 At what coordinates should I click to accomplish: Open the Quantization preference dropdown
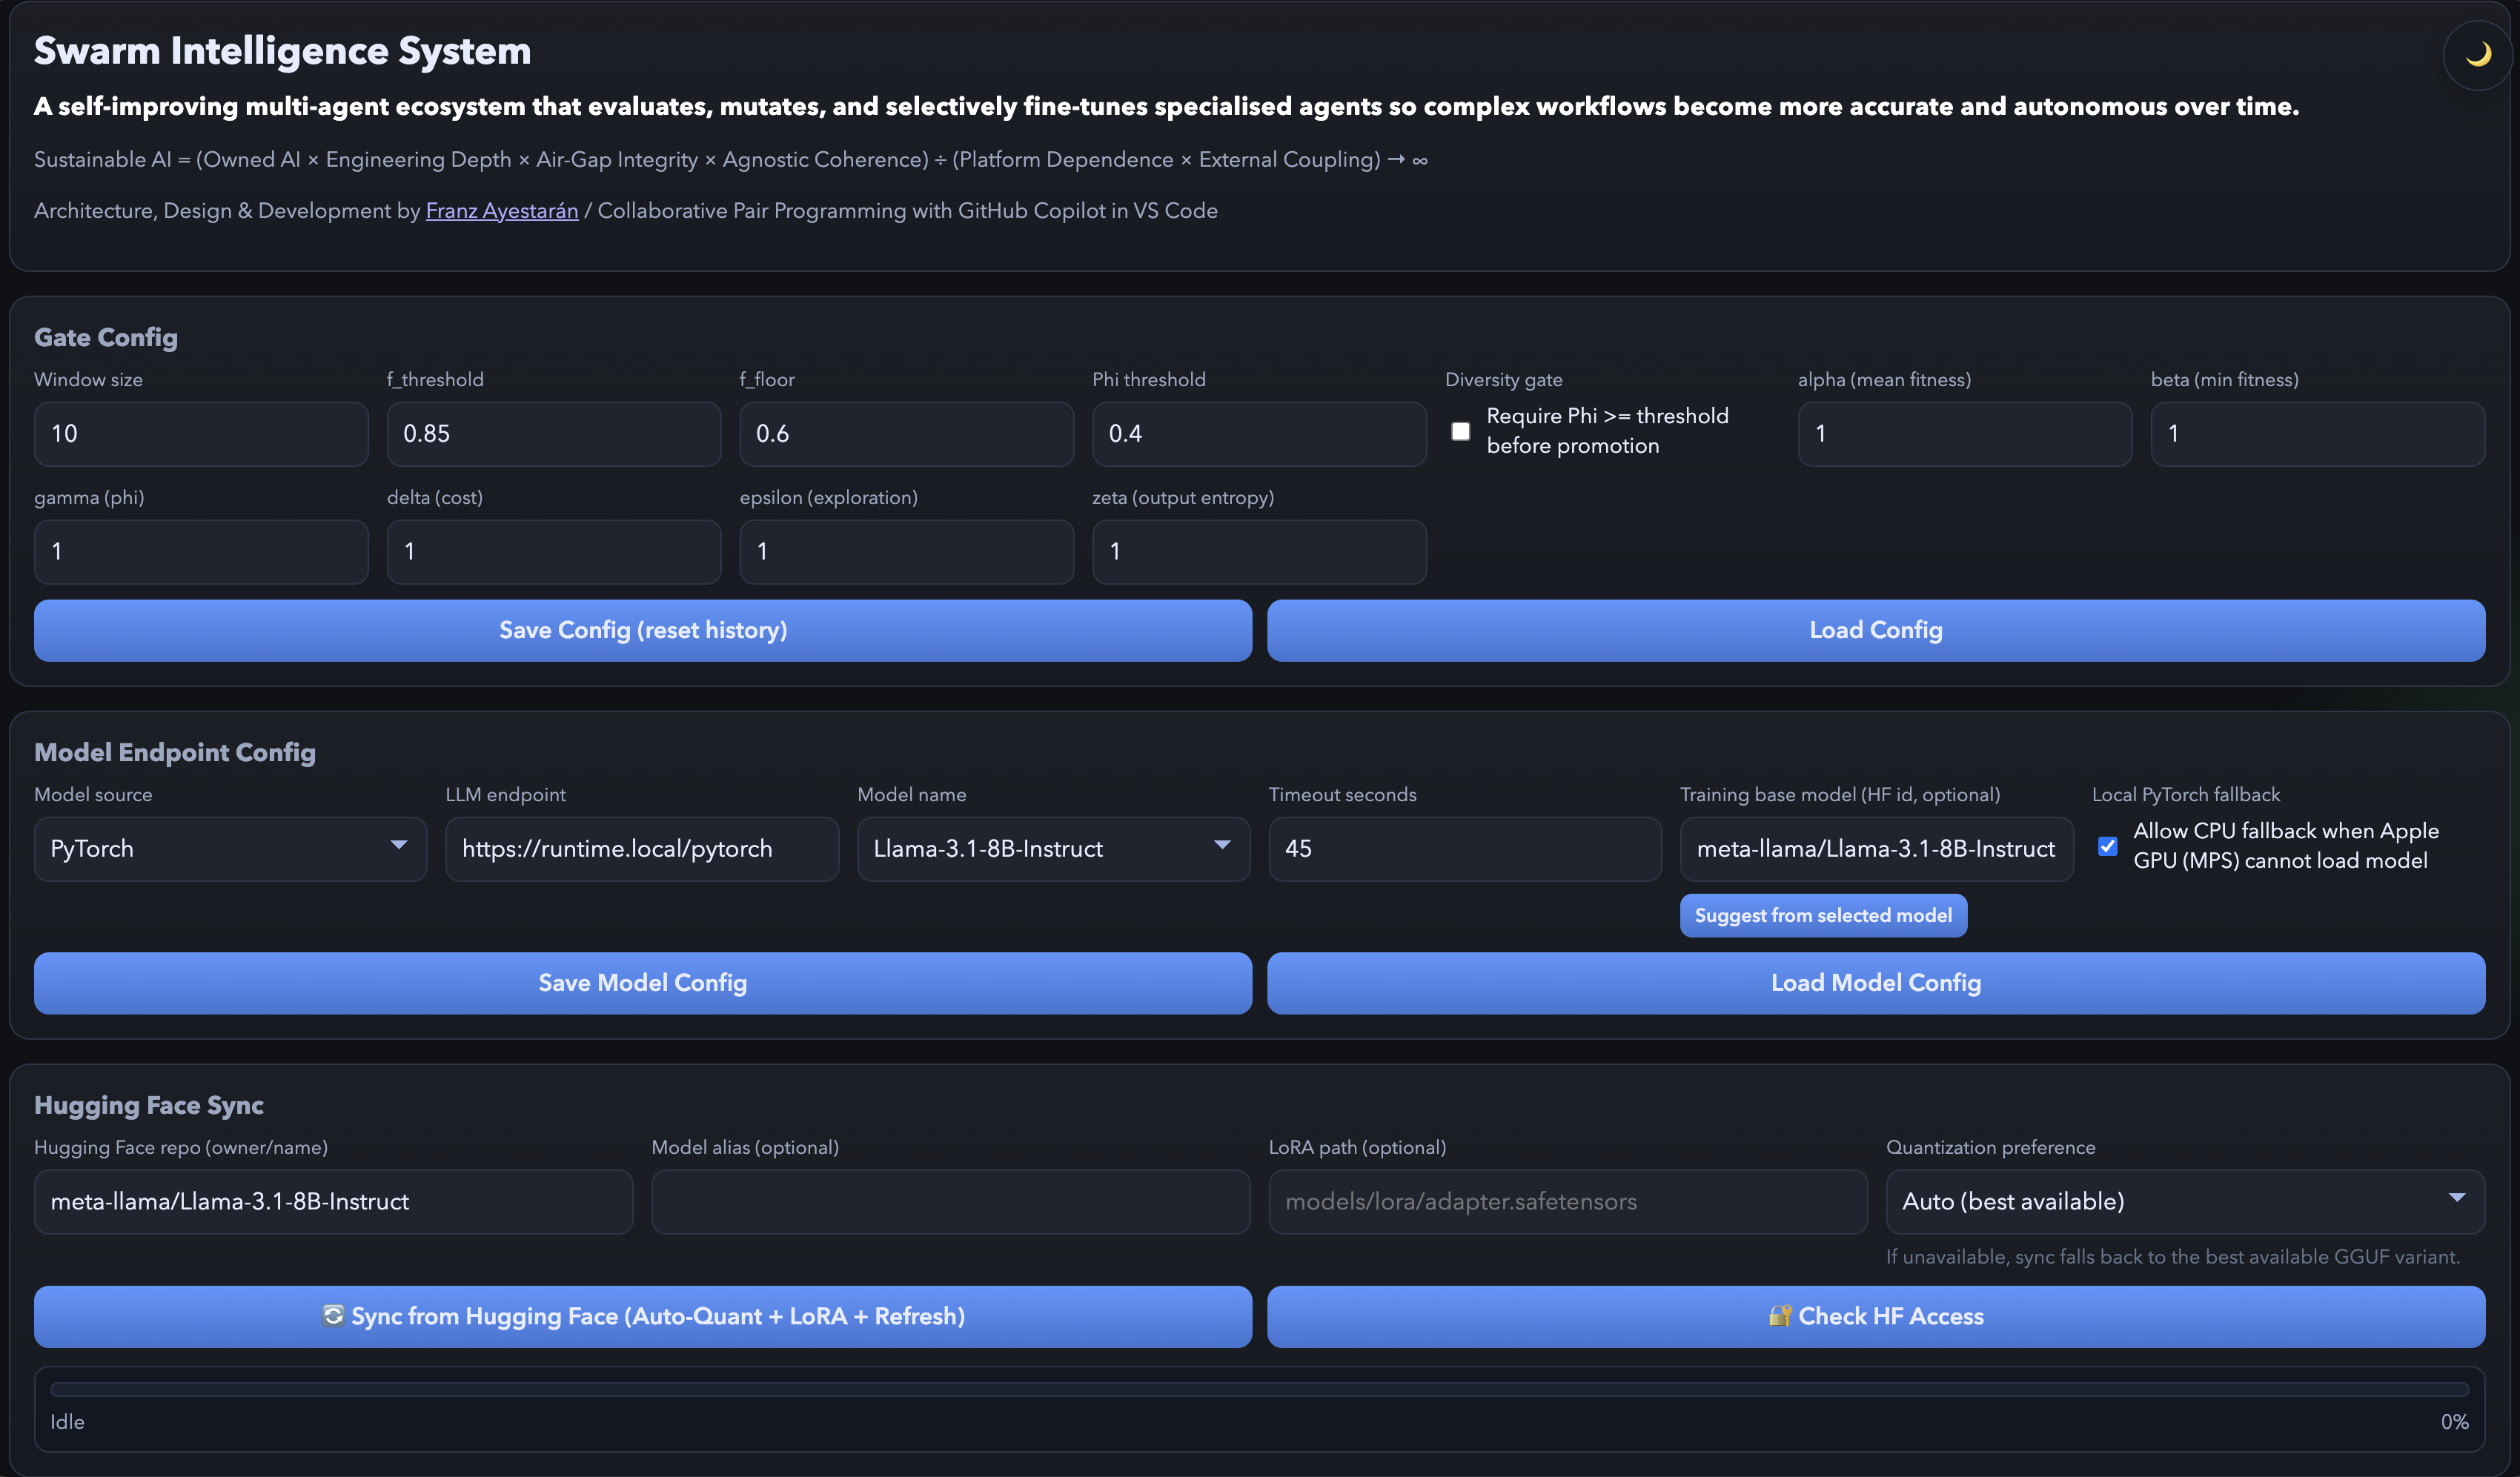coord(2185,1201)
